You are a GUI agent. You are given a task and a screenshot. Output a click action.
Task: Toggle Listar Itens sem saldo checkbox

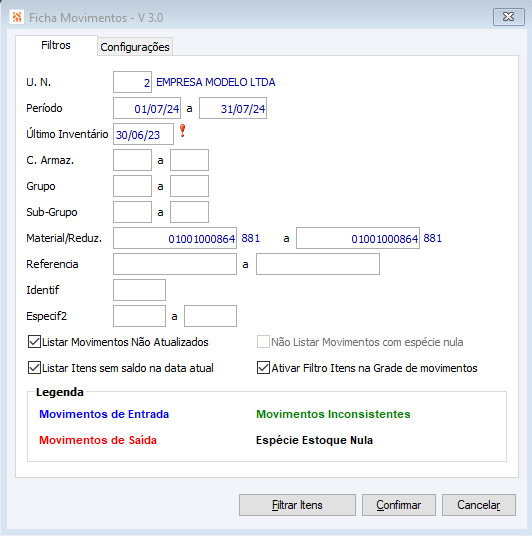tap(35, 368)
